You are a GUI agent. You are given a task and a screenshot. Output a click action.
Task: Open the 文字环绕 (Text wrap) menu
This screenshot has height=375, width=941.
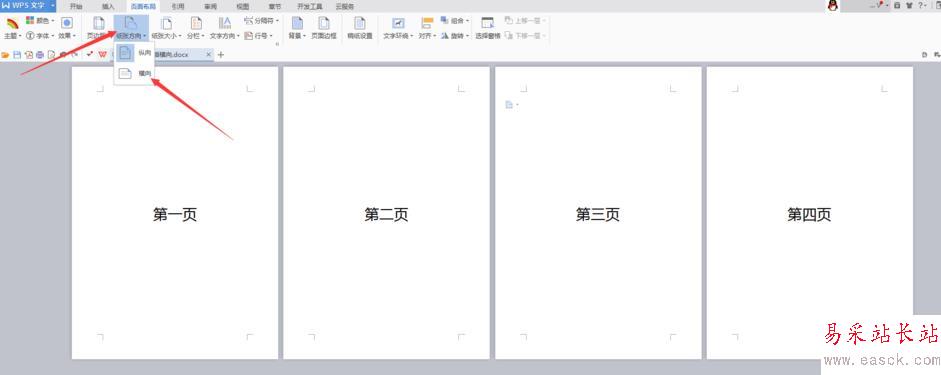point(398,28)
